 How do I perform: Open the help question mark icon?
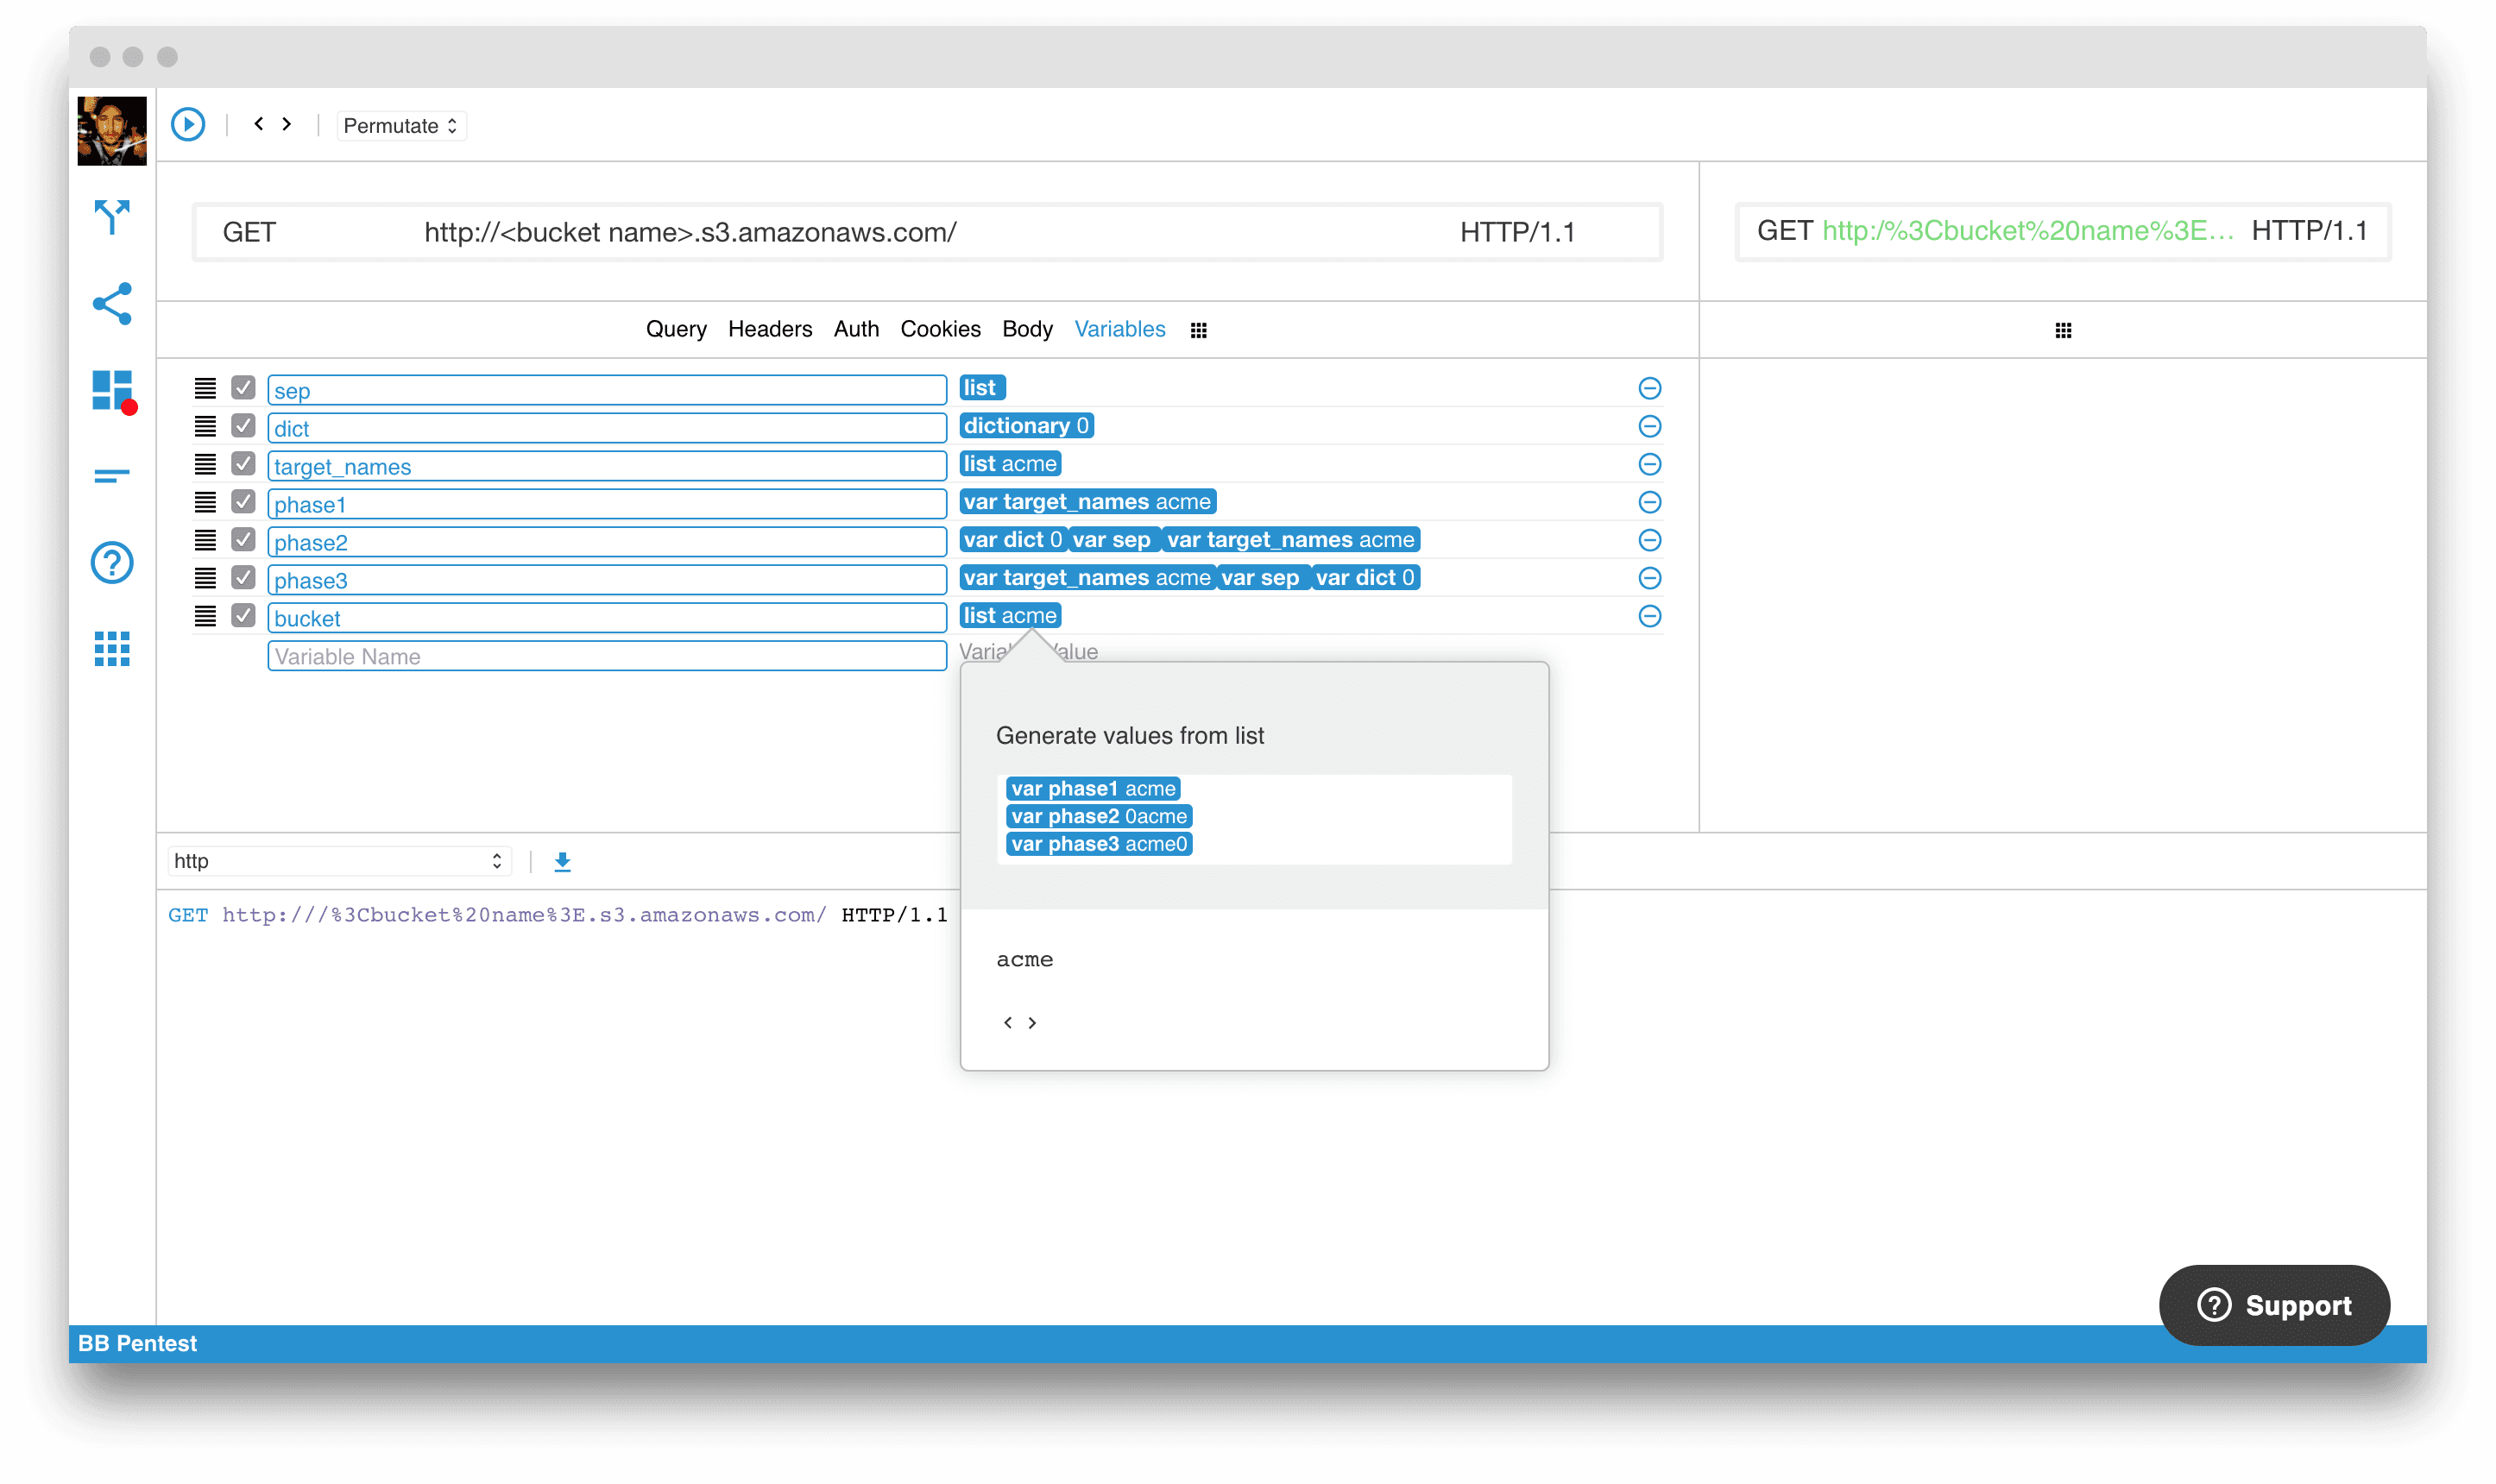110,562
